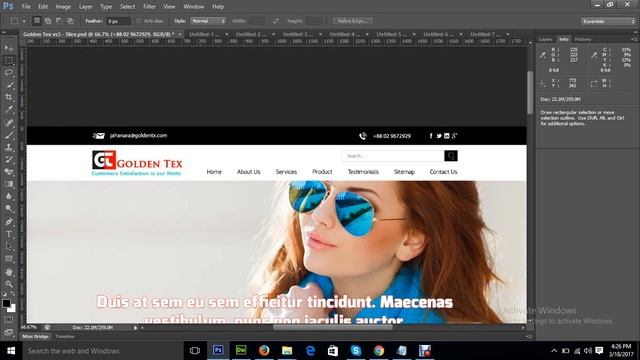The image size is (640, 360).
Task: Swap width and height values
Action: click(x=276, y=21)
